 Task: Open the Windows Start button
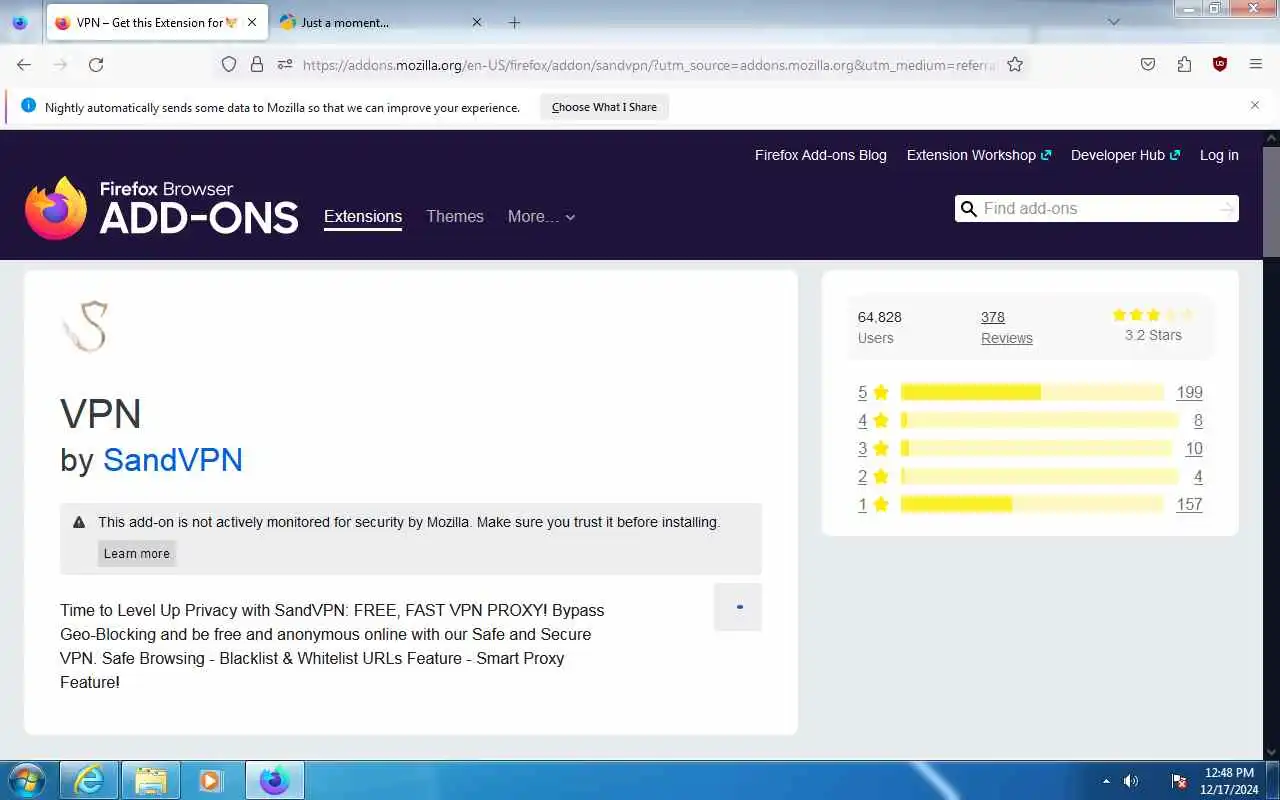click(27, 780)
